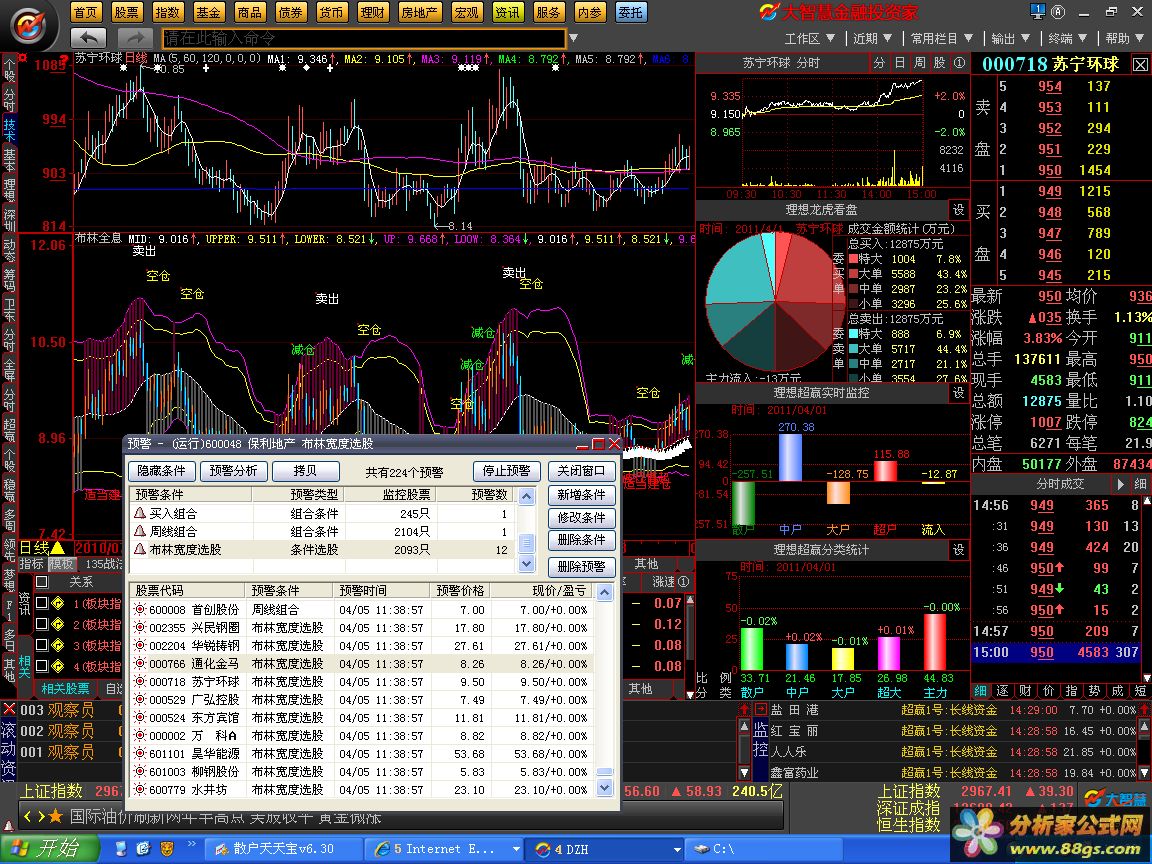Click the star icon in news ticker bar
Image resolution: width=1152 pixels, height=864 pixels.
pos(55,816)
